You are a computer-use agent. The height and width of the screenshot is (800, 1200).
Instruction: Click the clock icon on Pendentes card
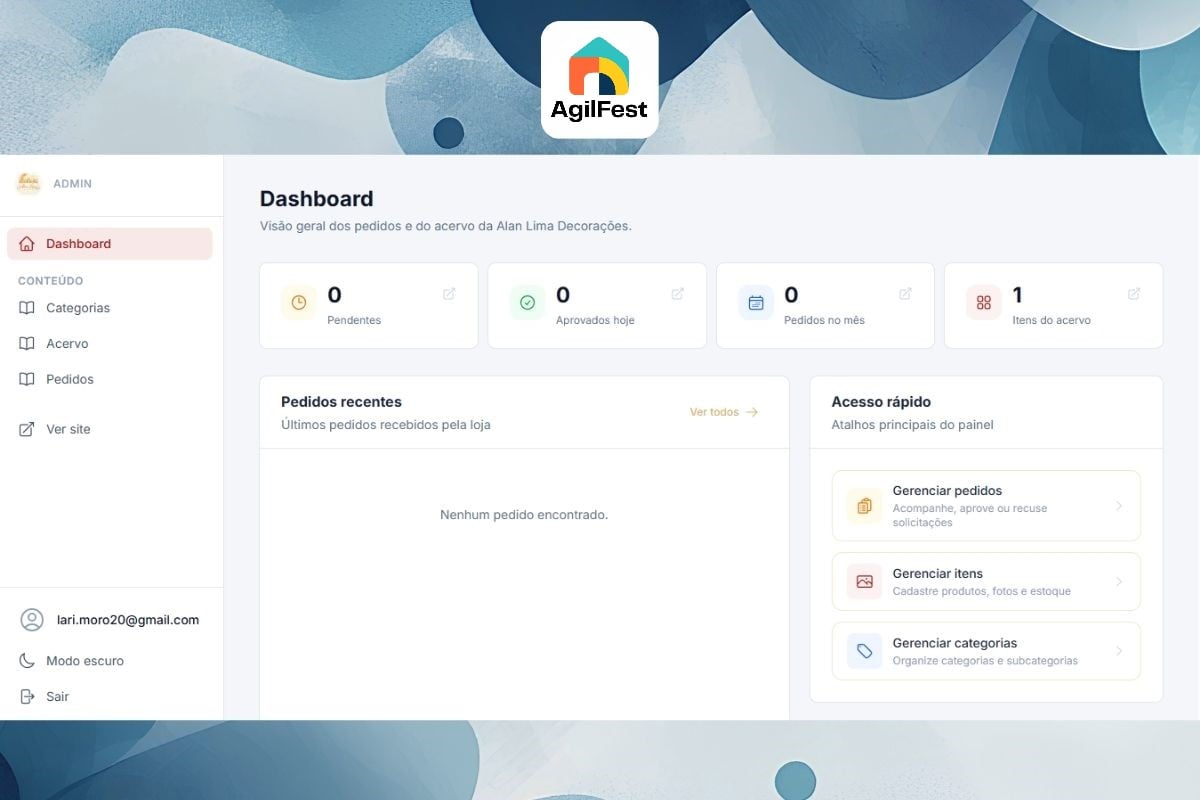point(299,303)
